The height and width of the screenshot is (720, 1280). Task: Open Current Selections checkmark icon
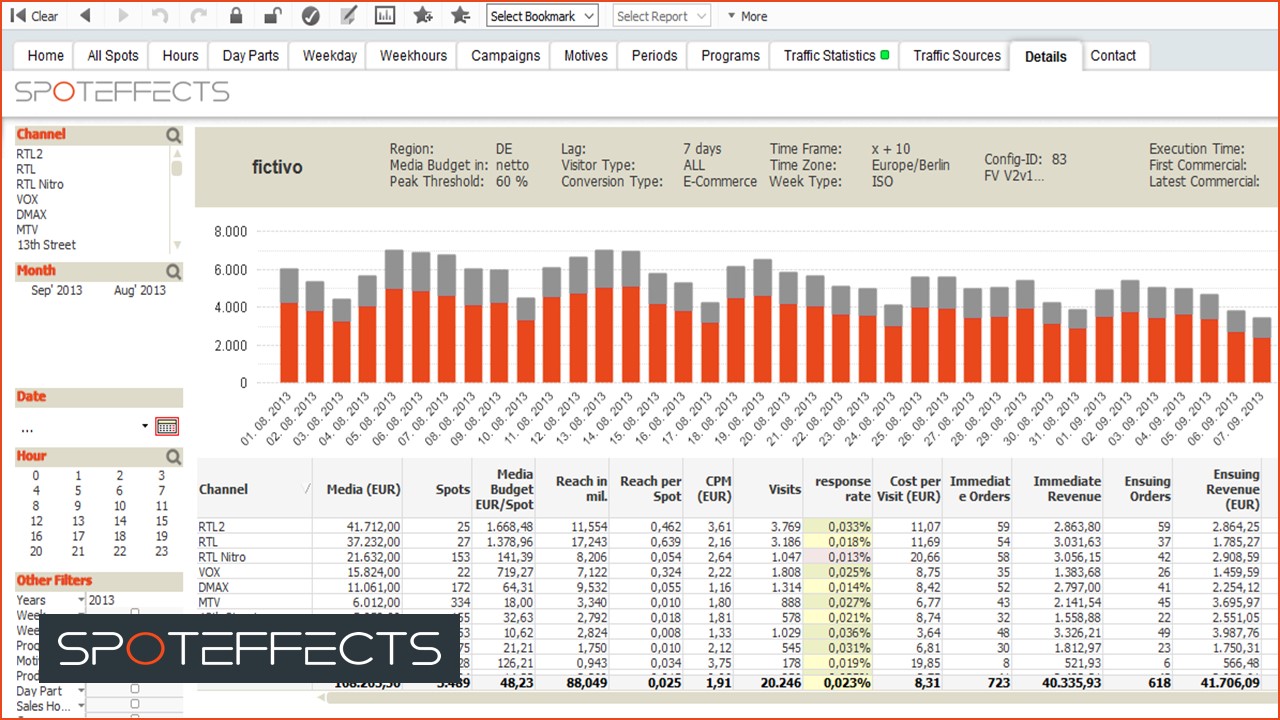click(311, 16)
